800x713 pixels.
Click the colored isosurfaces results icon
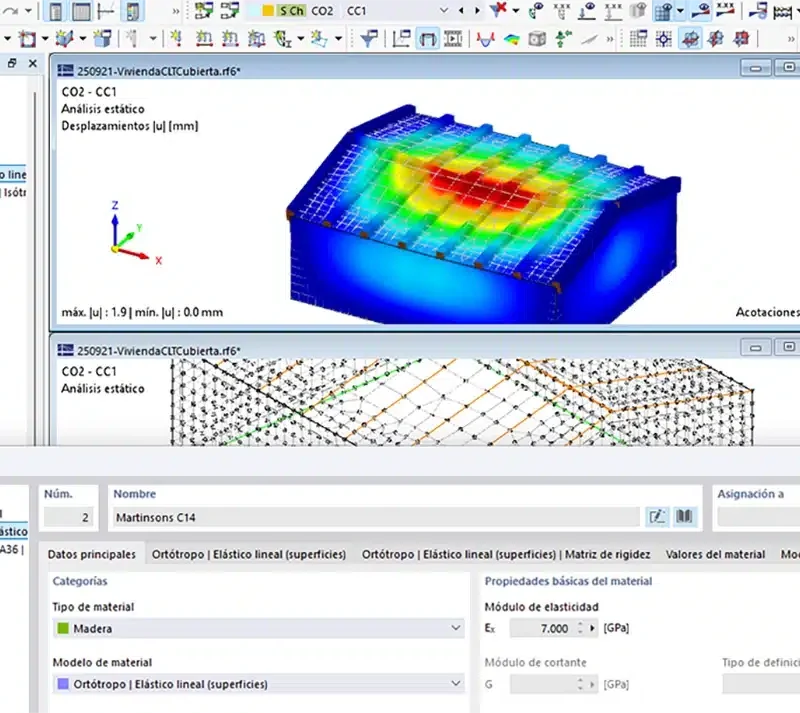tap(511, 39)
